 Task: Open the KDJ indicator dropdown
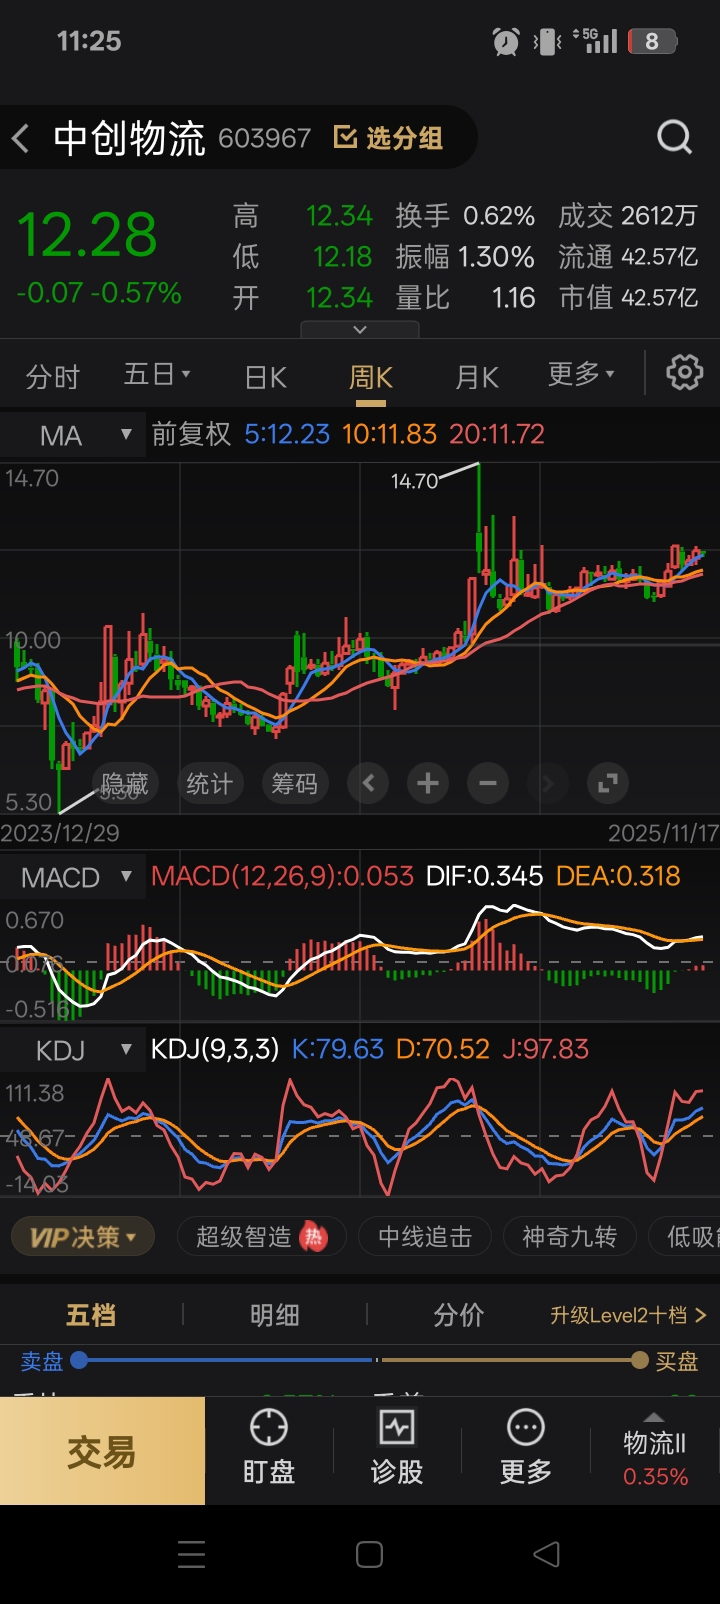73,1050
